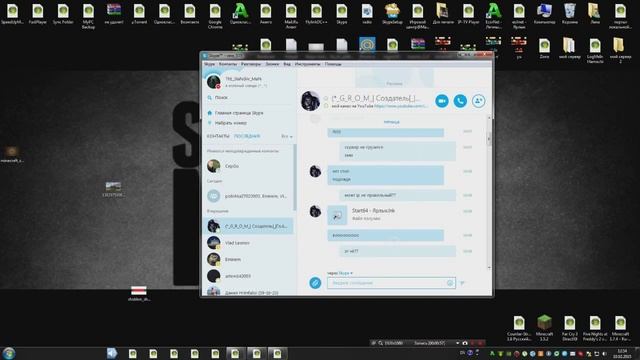Open the Разговоры menu
The image size is (640, 360).
(251, 64)
